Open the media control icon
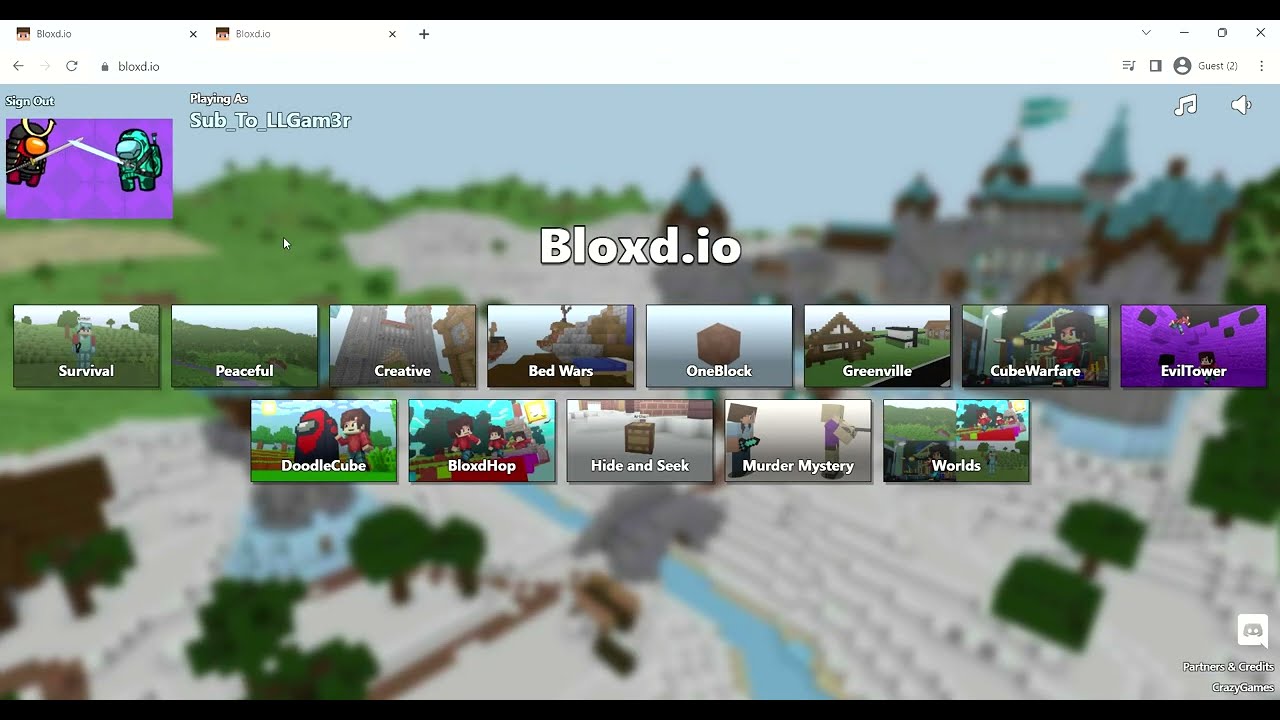The height and width of the screenshot is (720, 1280). [1129, 66]
